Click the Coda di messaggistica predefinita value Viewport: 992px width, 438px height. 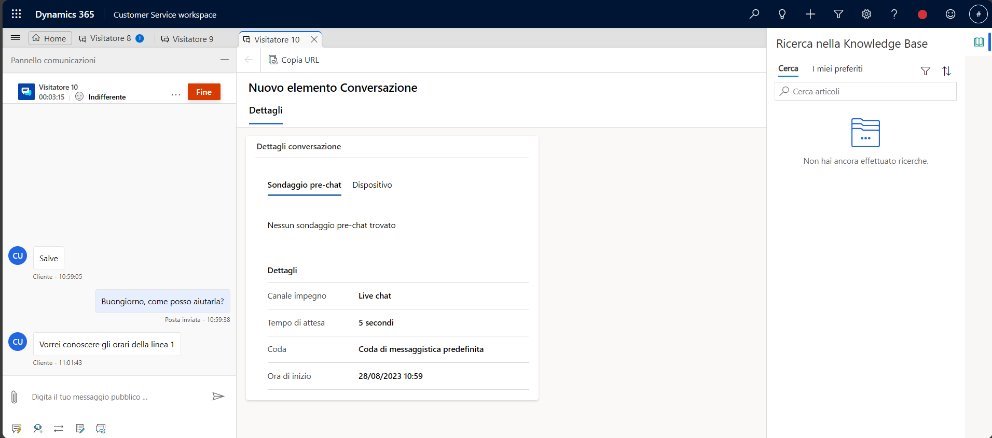(x=421, y=349)
